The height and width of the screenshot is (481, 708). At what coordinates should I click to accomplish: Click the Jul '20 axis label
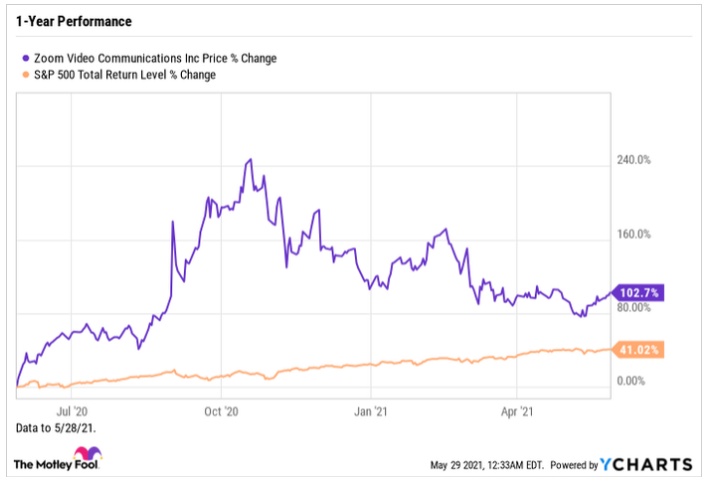point(73,410)
